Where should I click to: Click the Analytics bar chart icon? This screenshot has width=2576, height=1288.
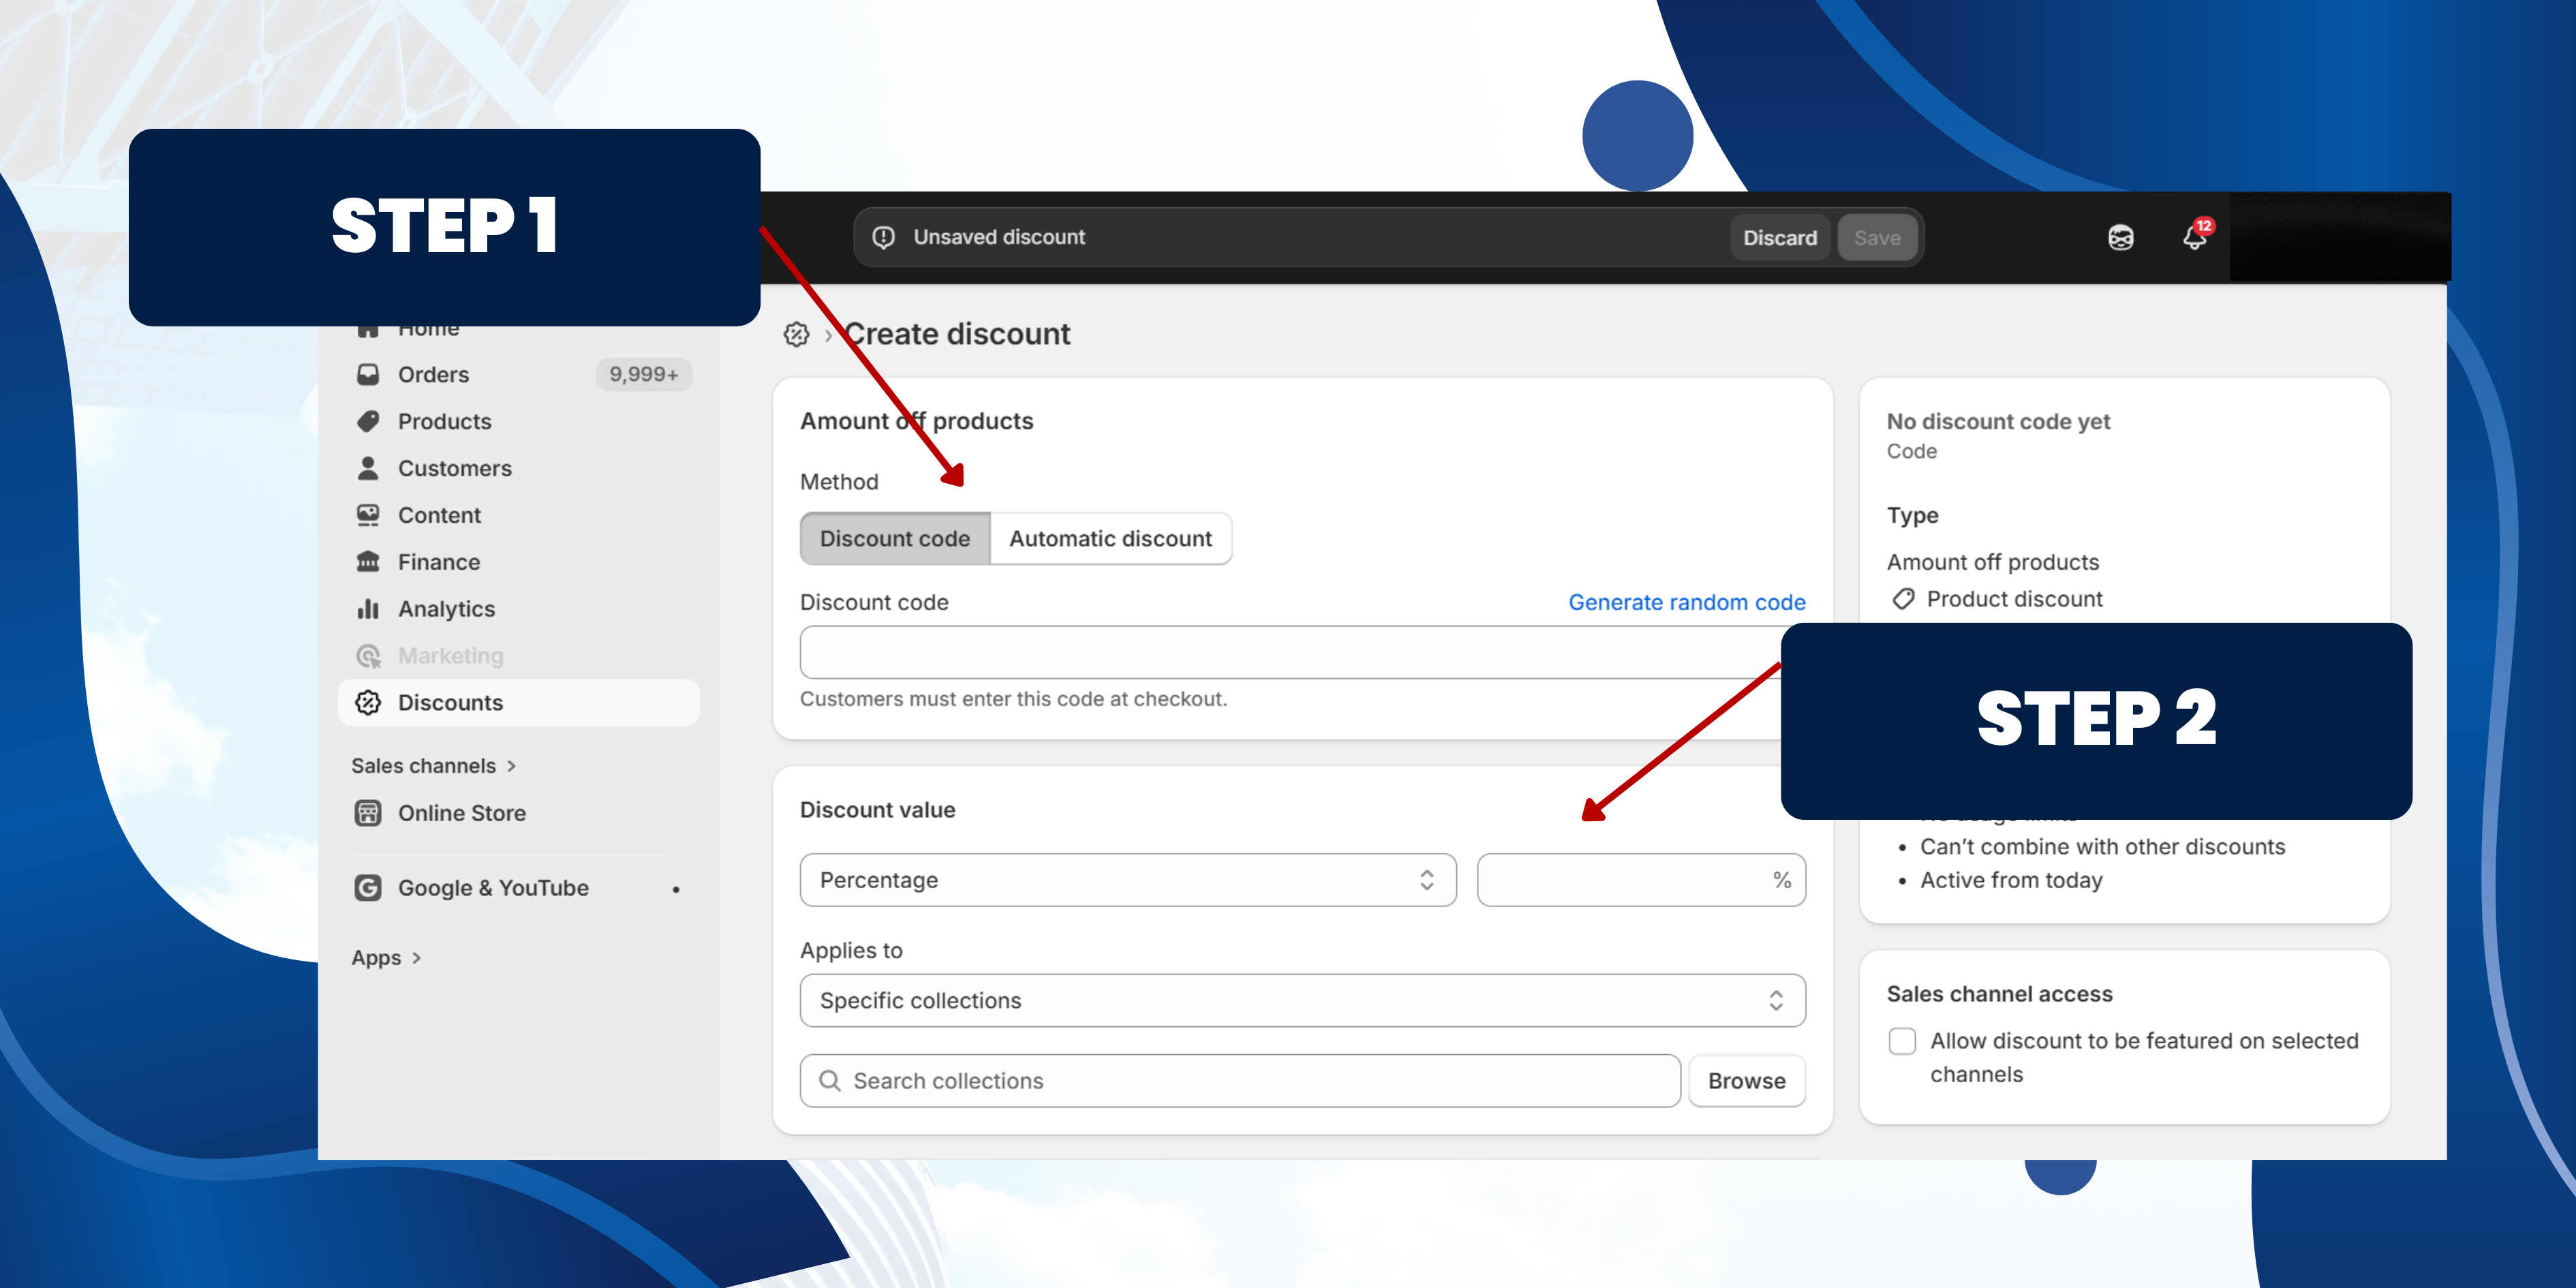point(368,608)
